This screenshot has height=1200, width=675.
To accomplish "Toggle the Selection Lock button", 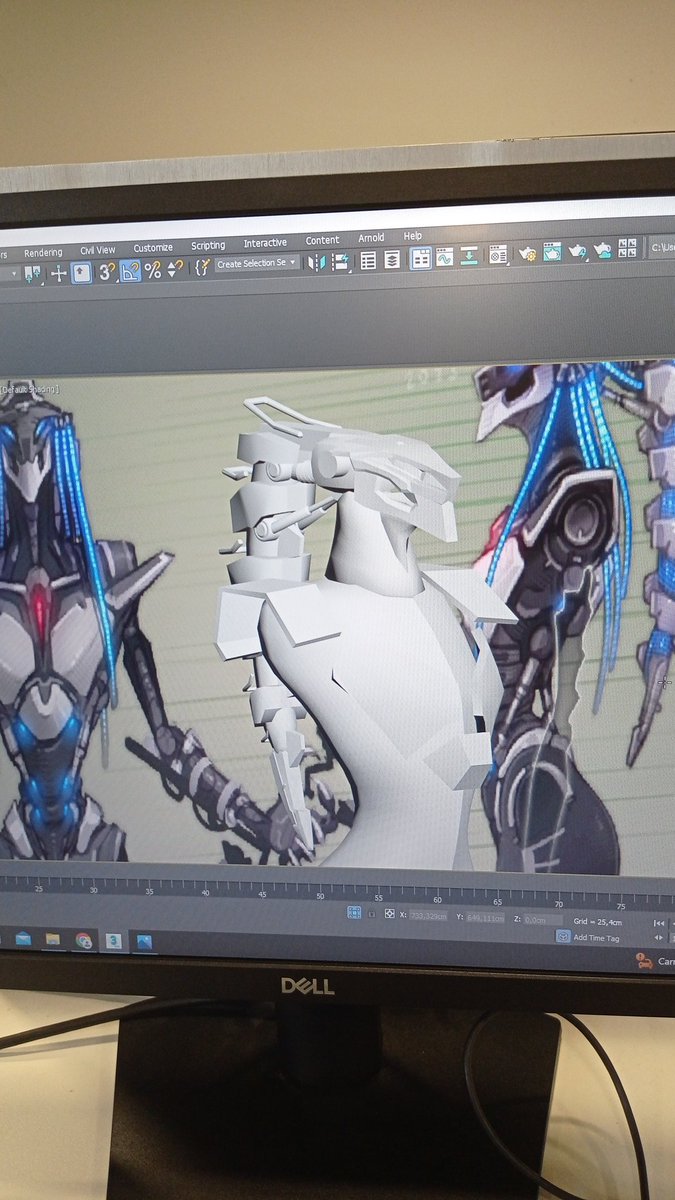I will pos(372,913).
